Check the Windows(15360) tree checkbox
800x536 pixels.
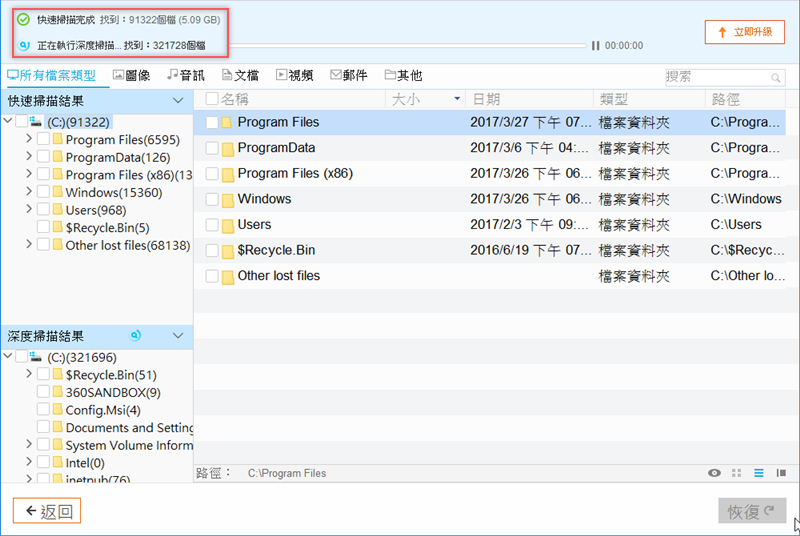43,192
